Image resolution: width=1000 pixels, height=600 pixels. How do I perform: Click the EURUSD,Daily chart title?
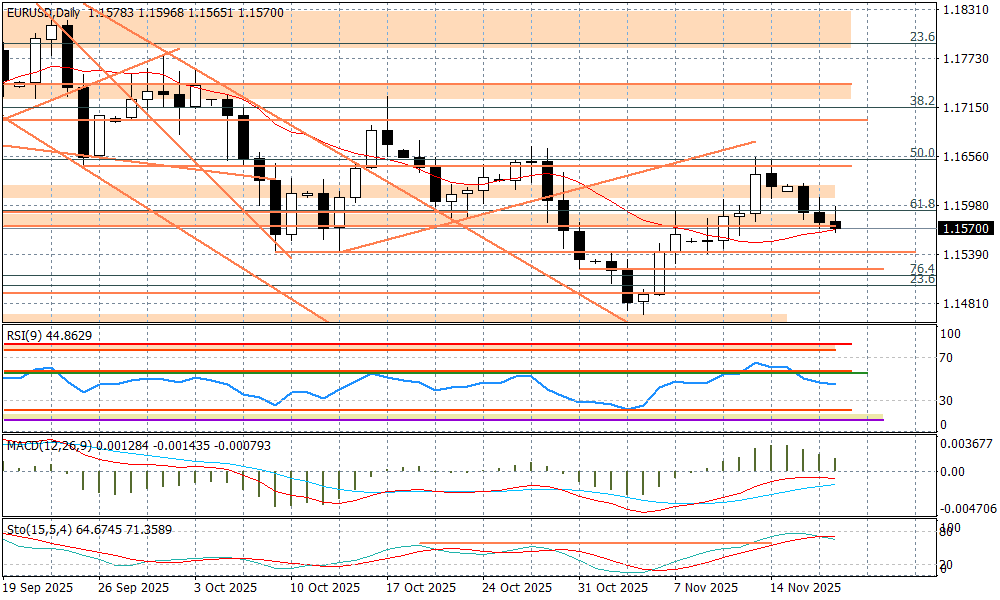pos(43,13)
